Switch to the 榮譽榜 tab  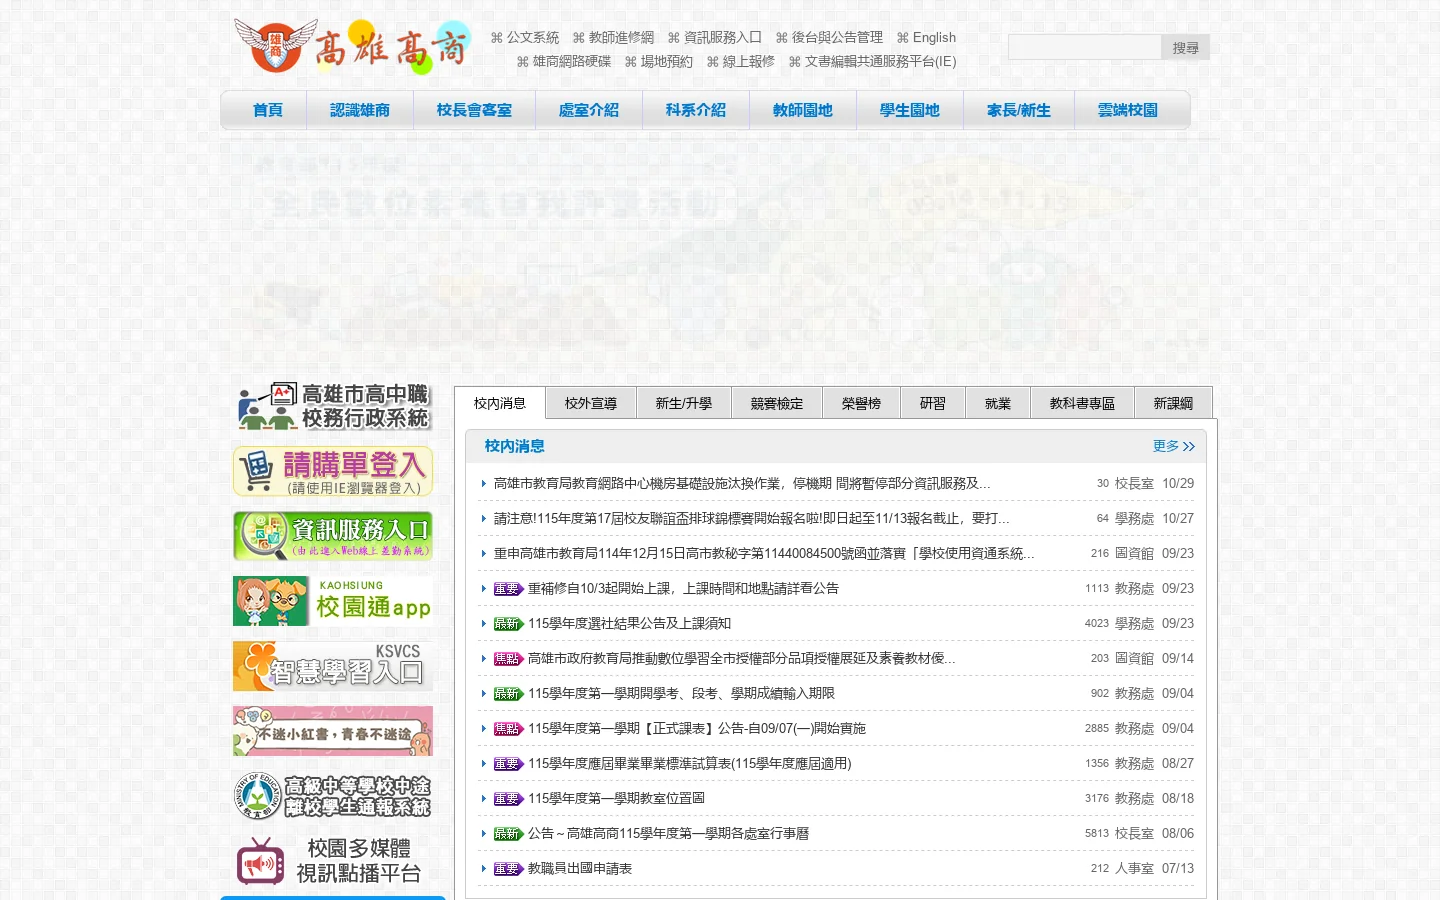862,403
